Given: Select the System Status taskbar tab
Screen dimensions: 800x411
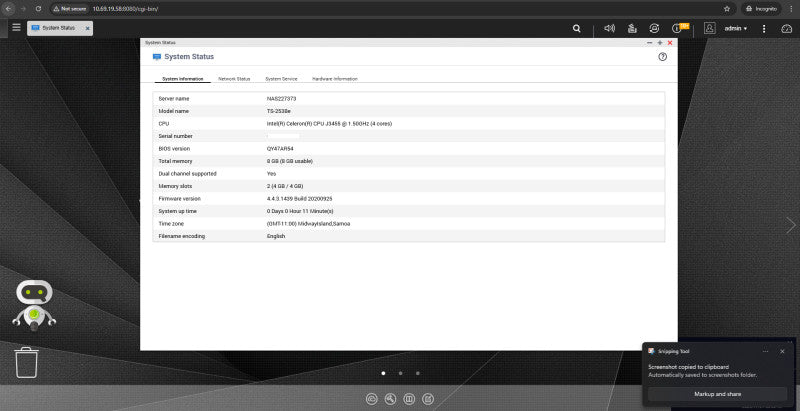Looking at the screenshot, I should (x=60, y=28).
